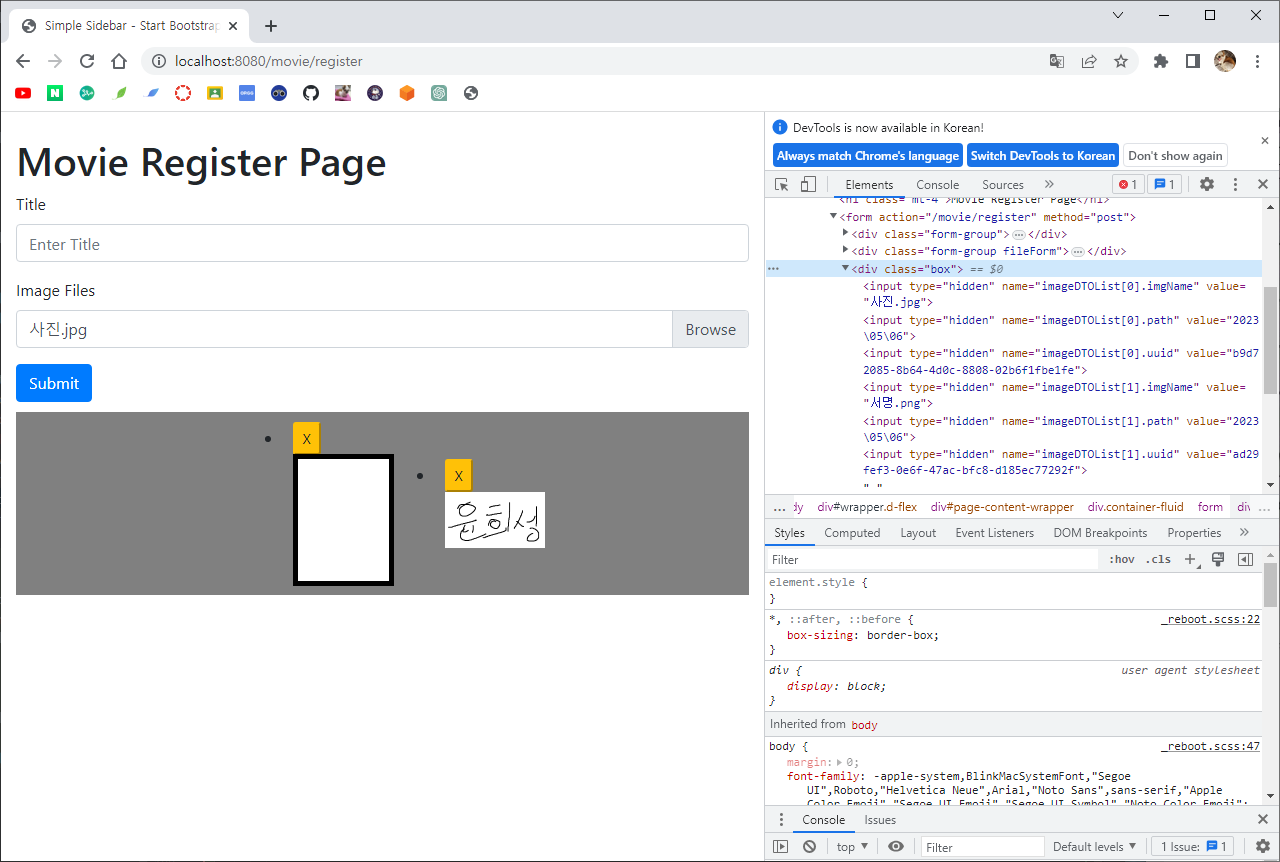The height and width of the screenshot is (862, 1280).
Task: Activate the inspect element picker tool
Action: (x=782, y=184)
